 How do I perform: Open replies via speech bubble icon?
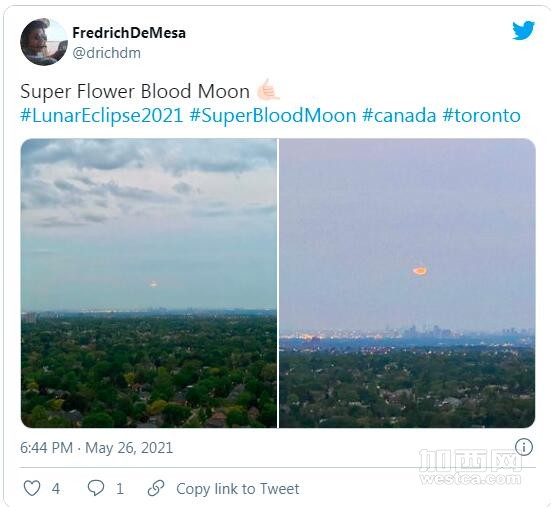(x=96, y=488)
